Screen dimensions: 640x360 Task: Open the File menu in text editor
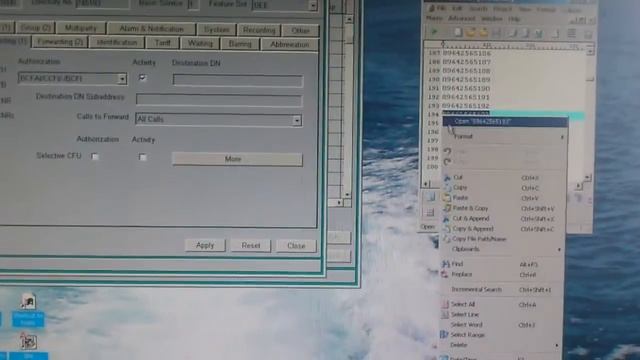point(442,9)
